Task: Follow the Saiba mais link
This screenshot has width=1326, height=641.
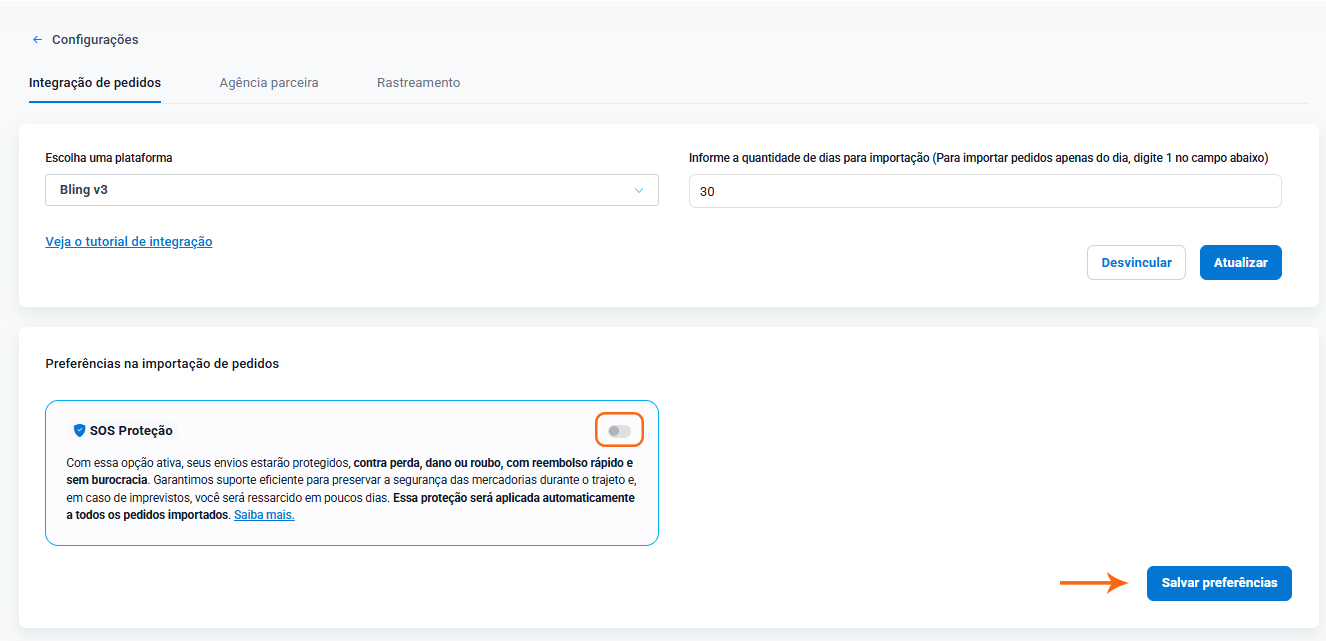Action: tap(264, 516)
